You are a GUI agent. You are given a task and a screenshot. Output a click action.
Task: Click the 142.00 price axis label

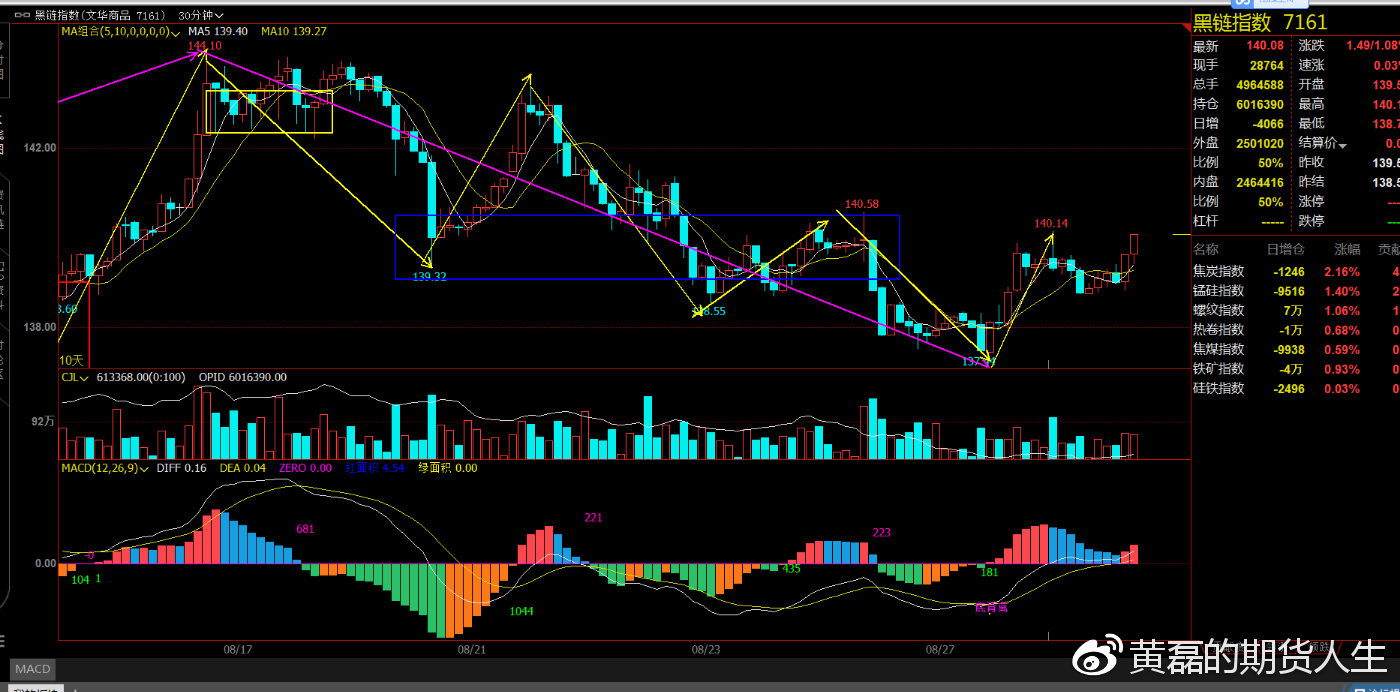pyautogui.click(x=40, y=147)
